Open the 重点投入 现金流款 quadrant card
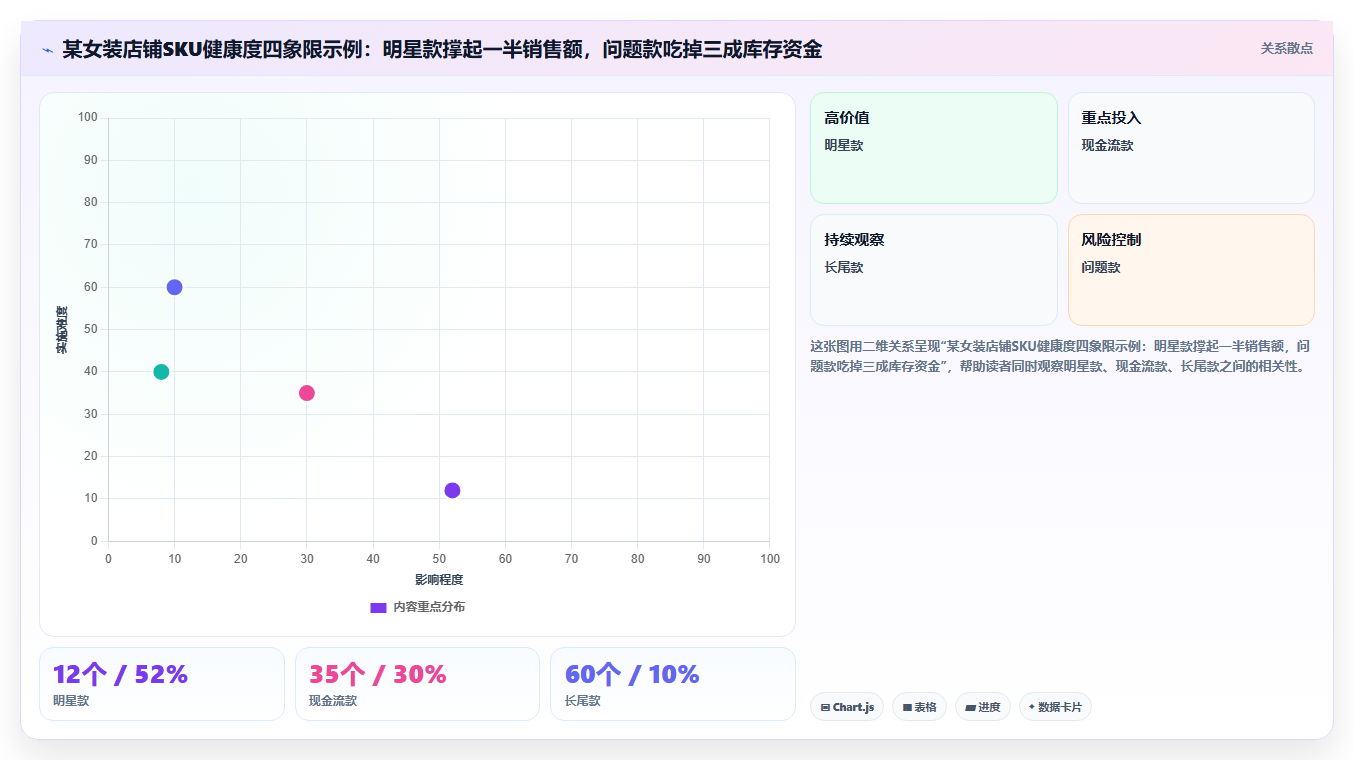The image size is (1354, 760). 1191,148
